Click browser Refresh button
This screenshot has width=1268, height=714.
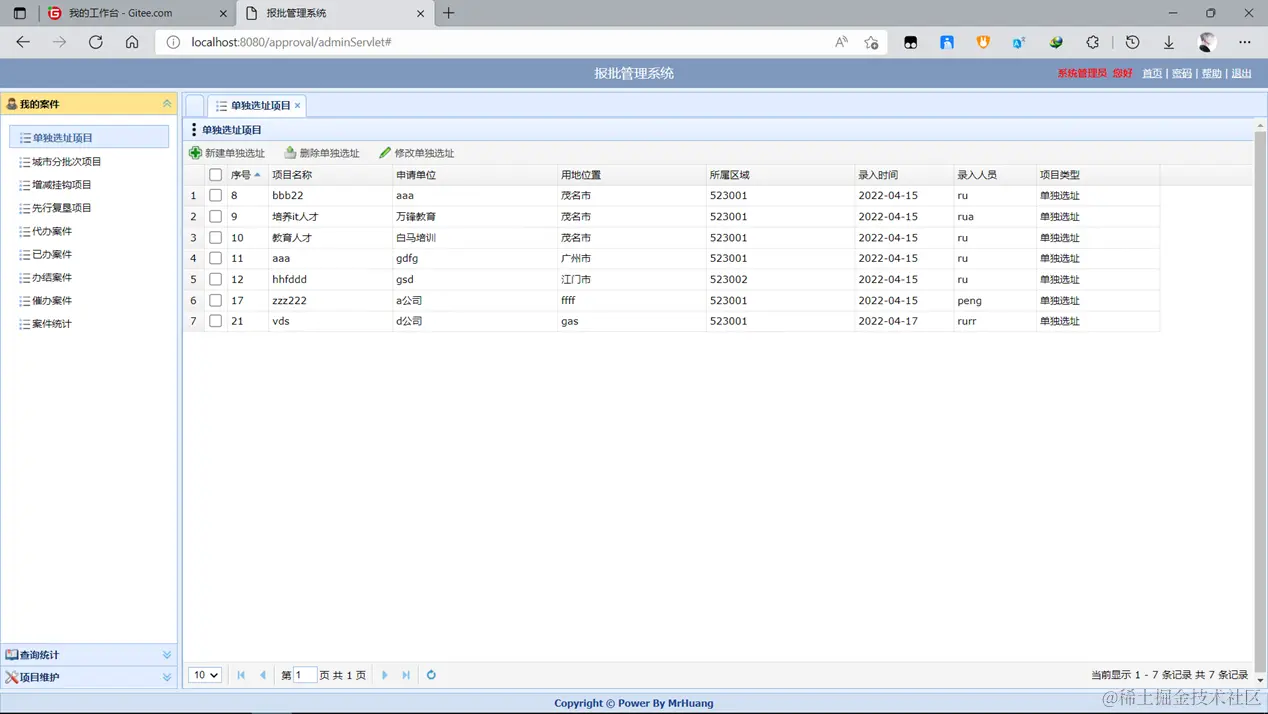pos(96,42)
